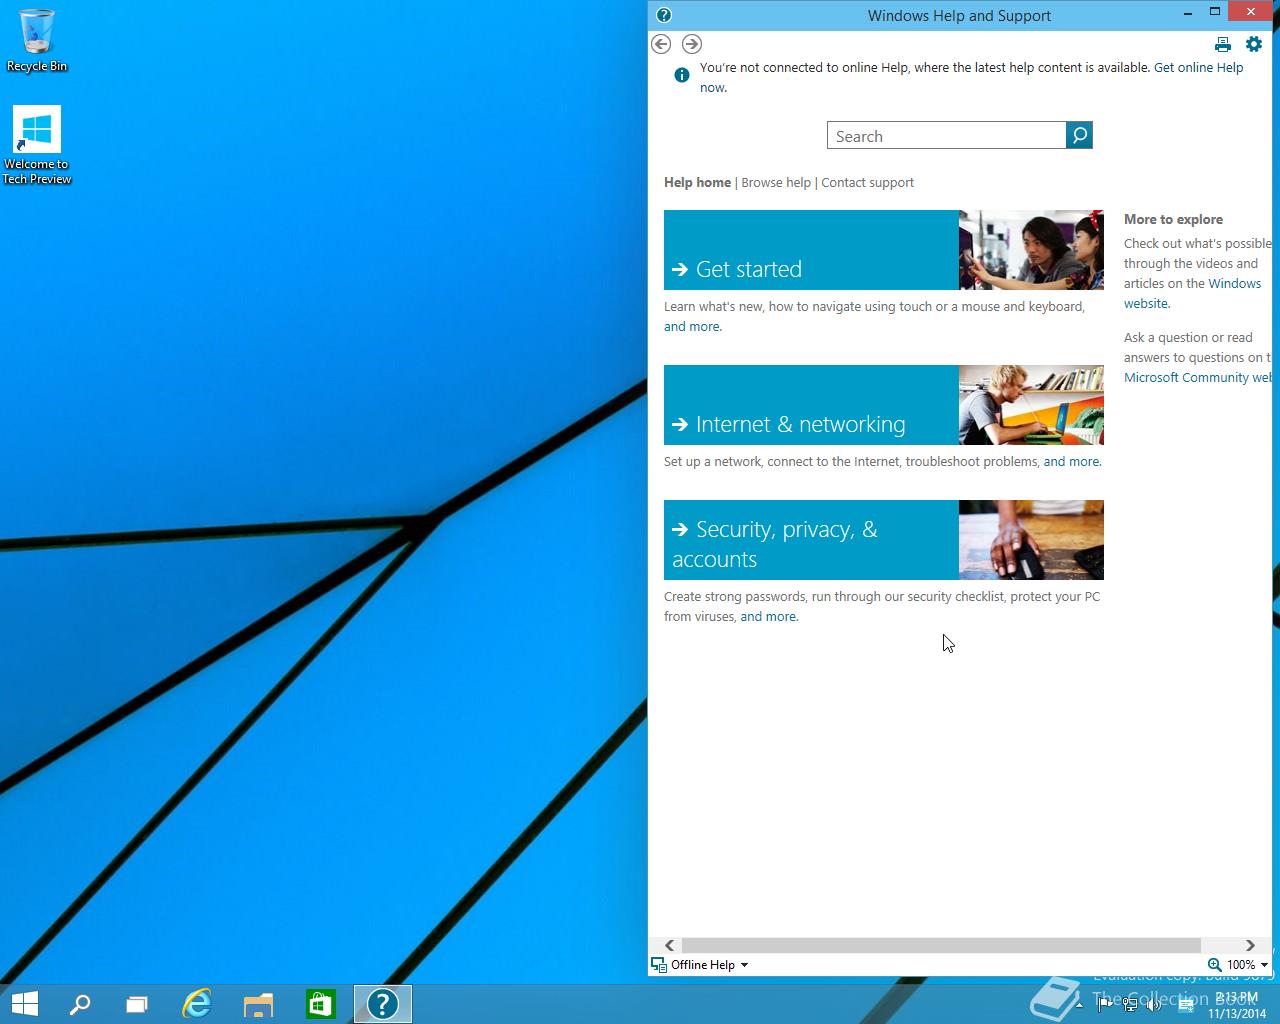Click the Internet & networking photo thumbnail

pos(1031,405)
